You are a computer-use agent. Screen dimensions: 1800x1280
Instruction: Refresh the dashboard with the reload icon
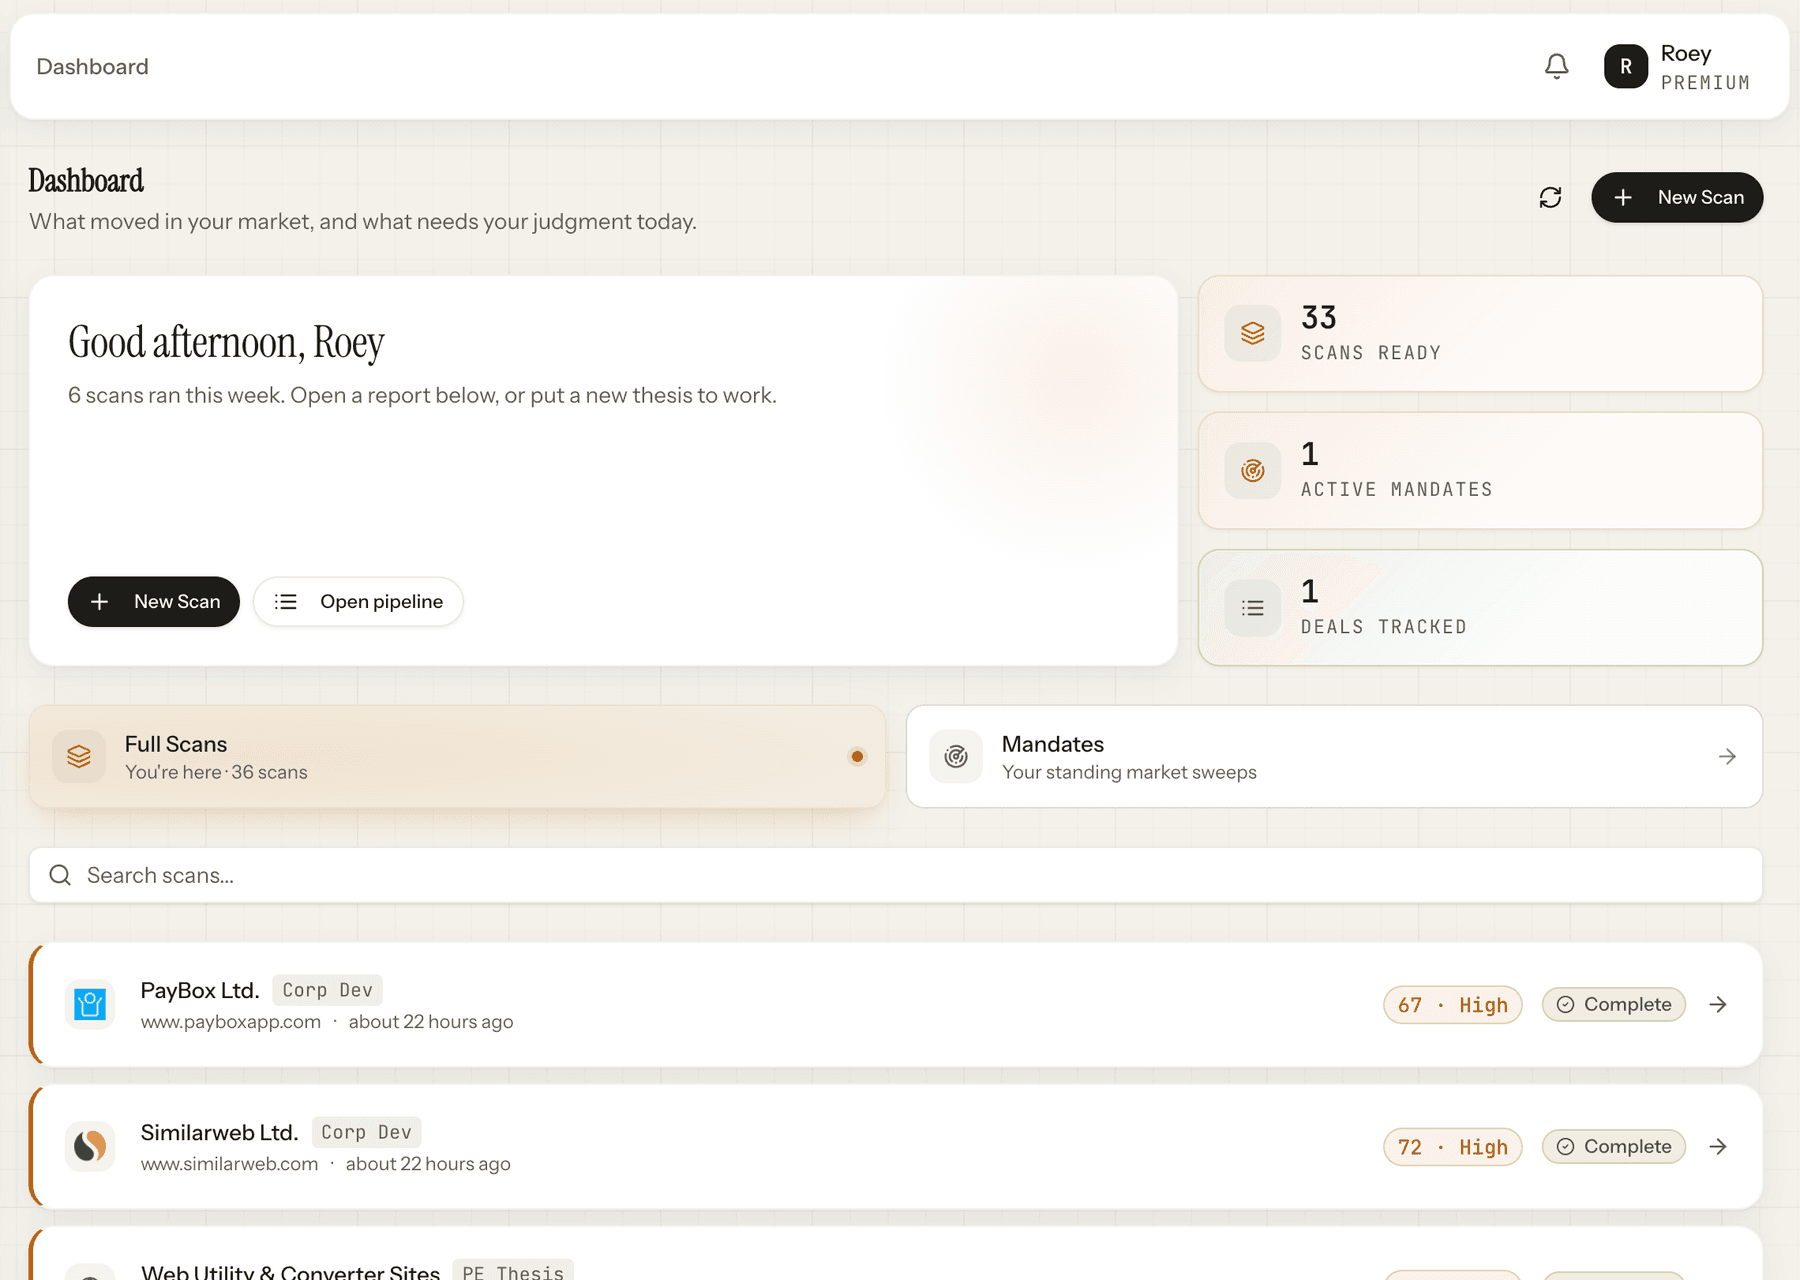point(1550,197)
